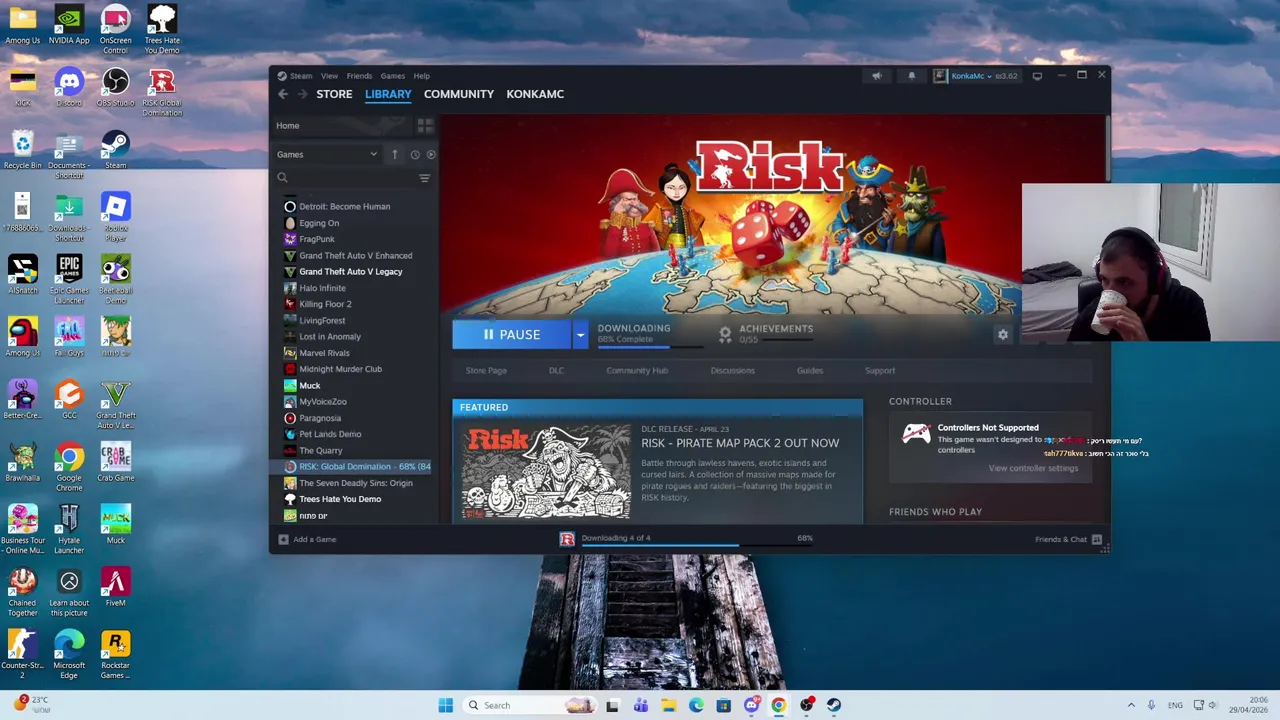Sort library list with the up arrow icon

(394, 154)
